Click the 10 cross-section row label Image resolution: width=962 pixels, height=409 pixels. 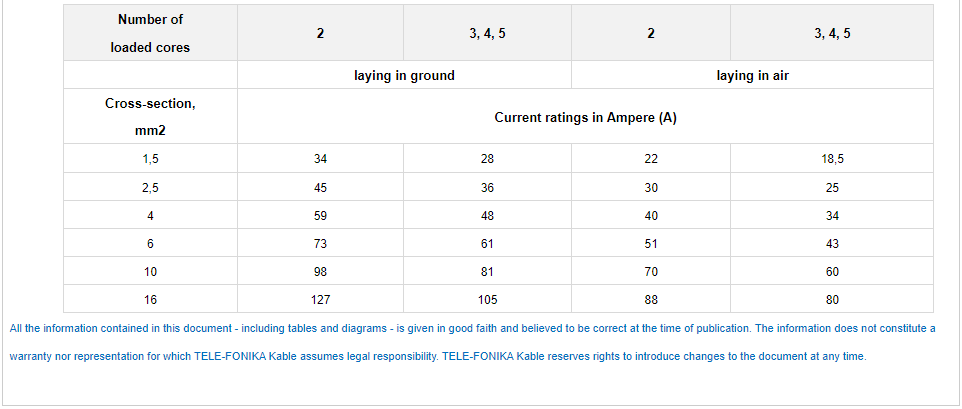(150, 272)
